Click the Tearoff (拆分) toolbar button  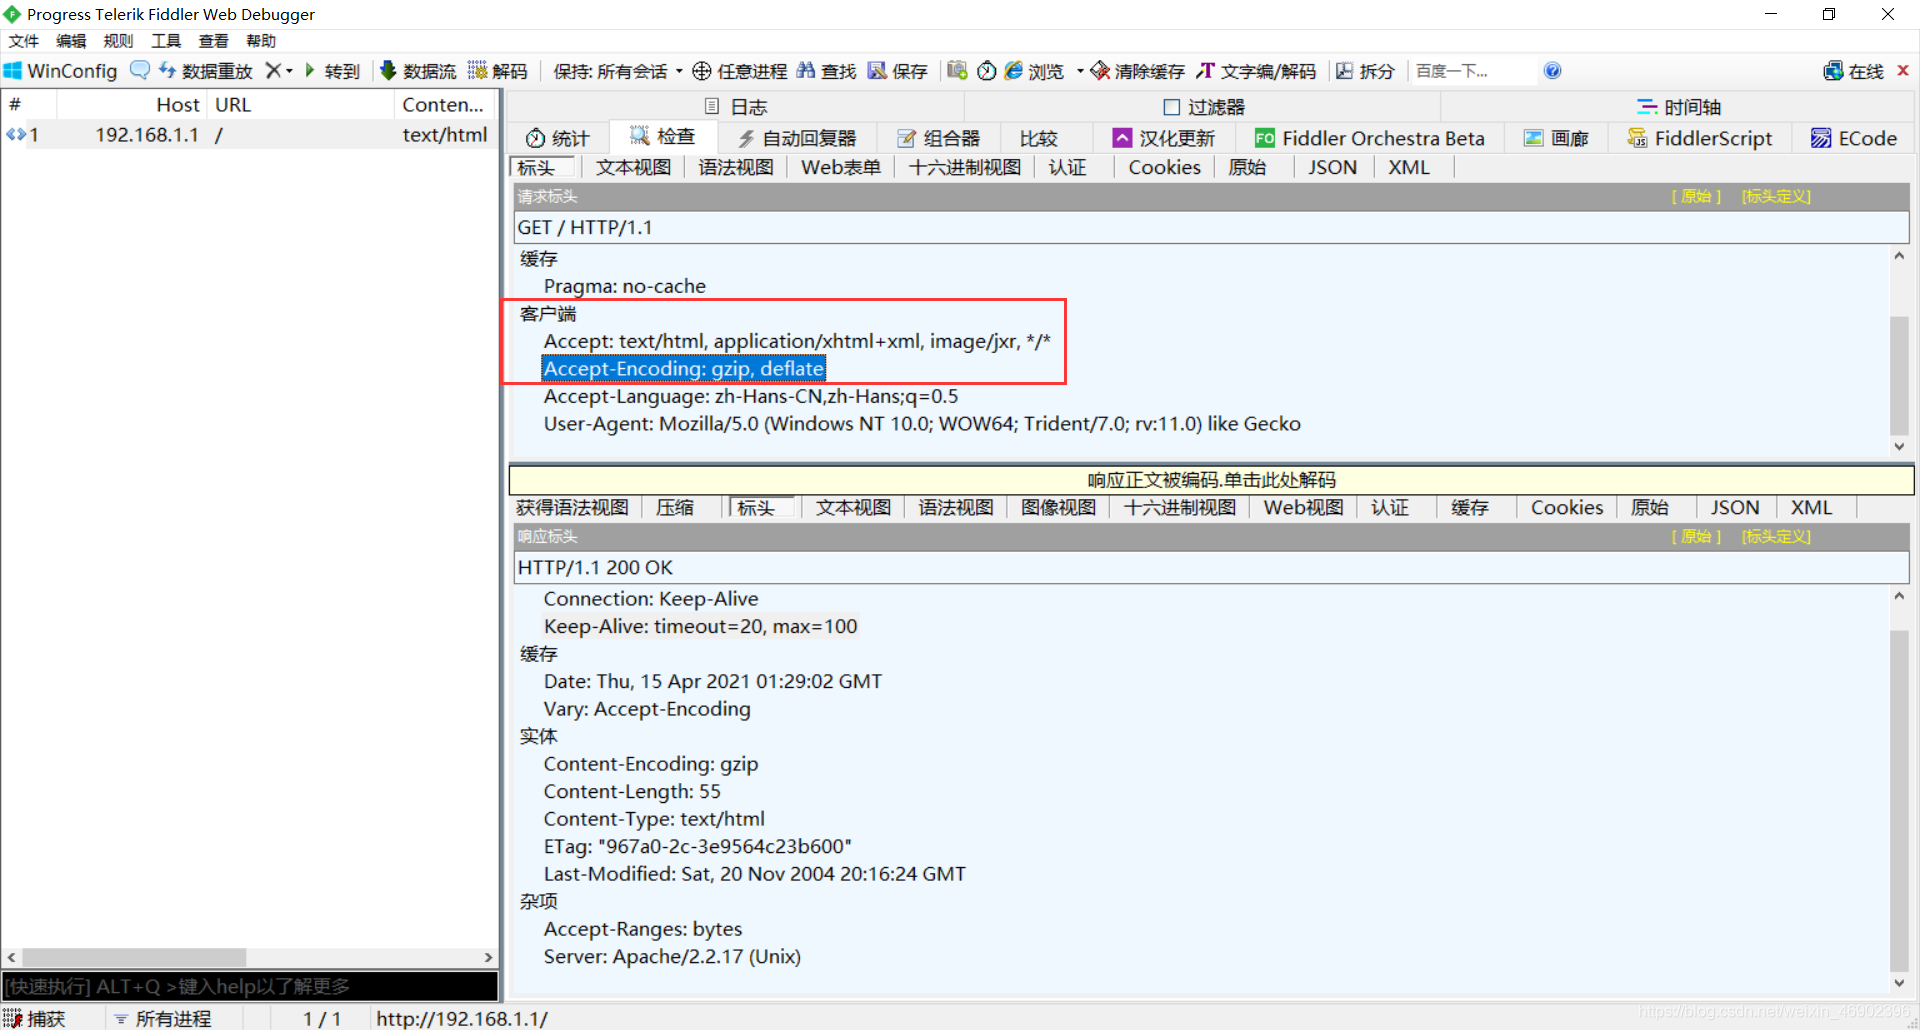(x=1365, y=71)
